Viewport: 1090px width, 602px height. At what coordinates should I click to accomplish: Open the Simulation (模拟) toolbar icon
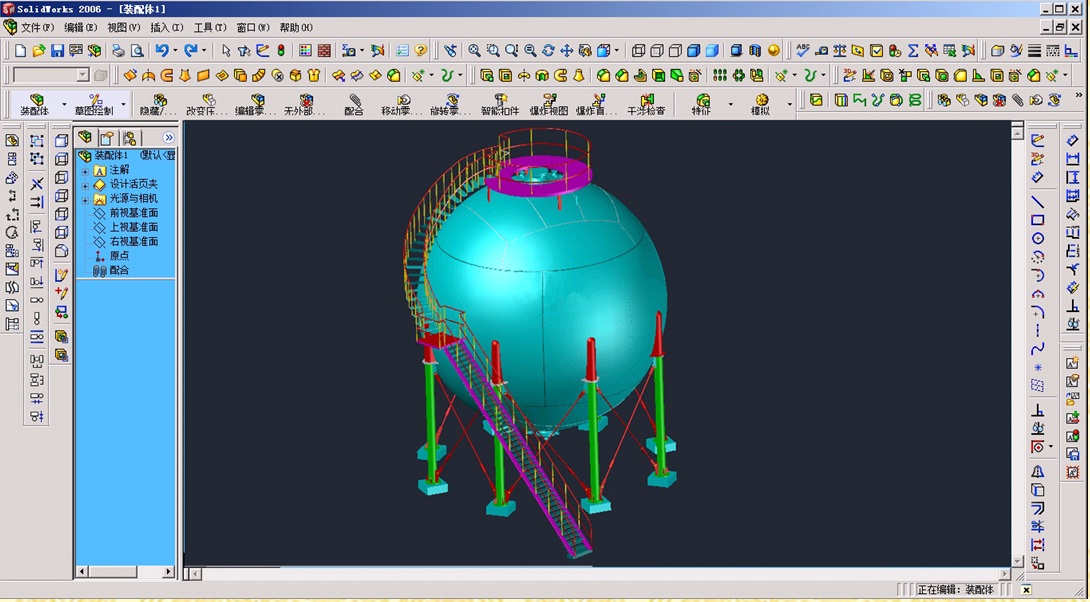coord(763,99)
